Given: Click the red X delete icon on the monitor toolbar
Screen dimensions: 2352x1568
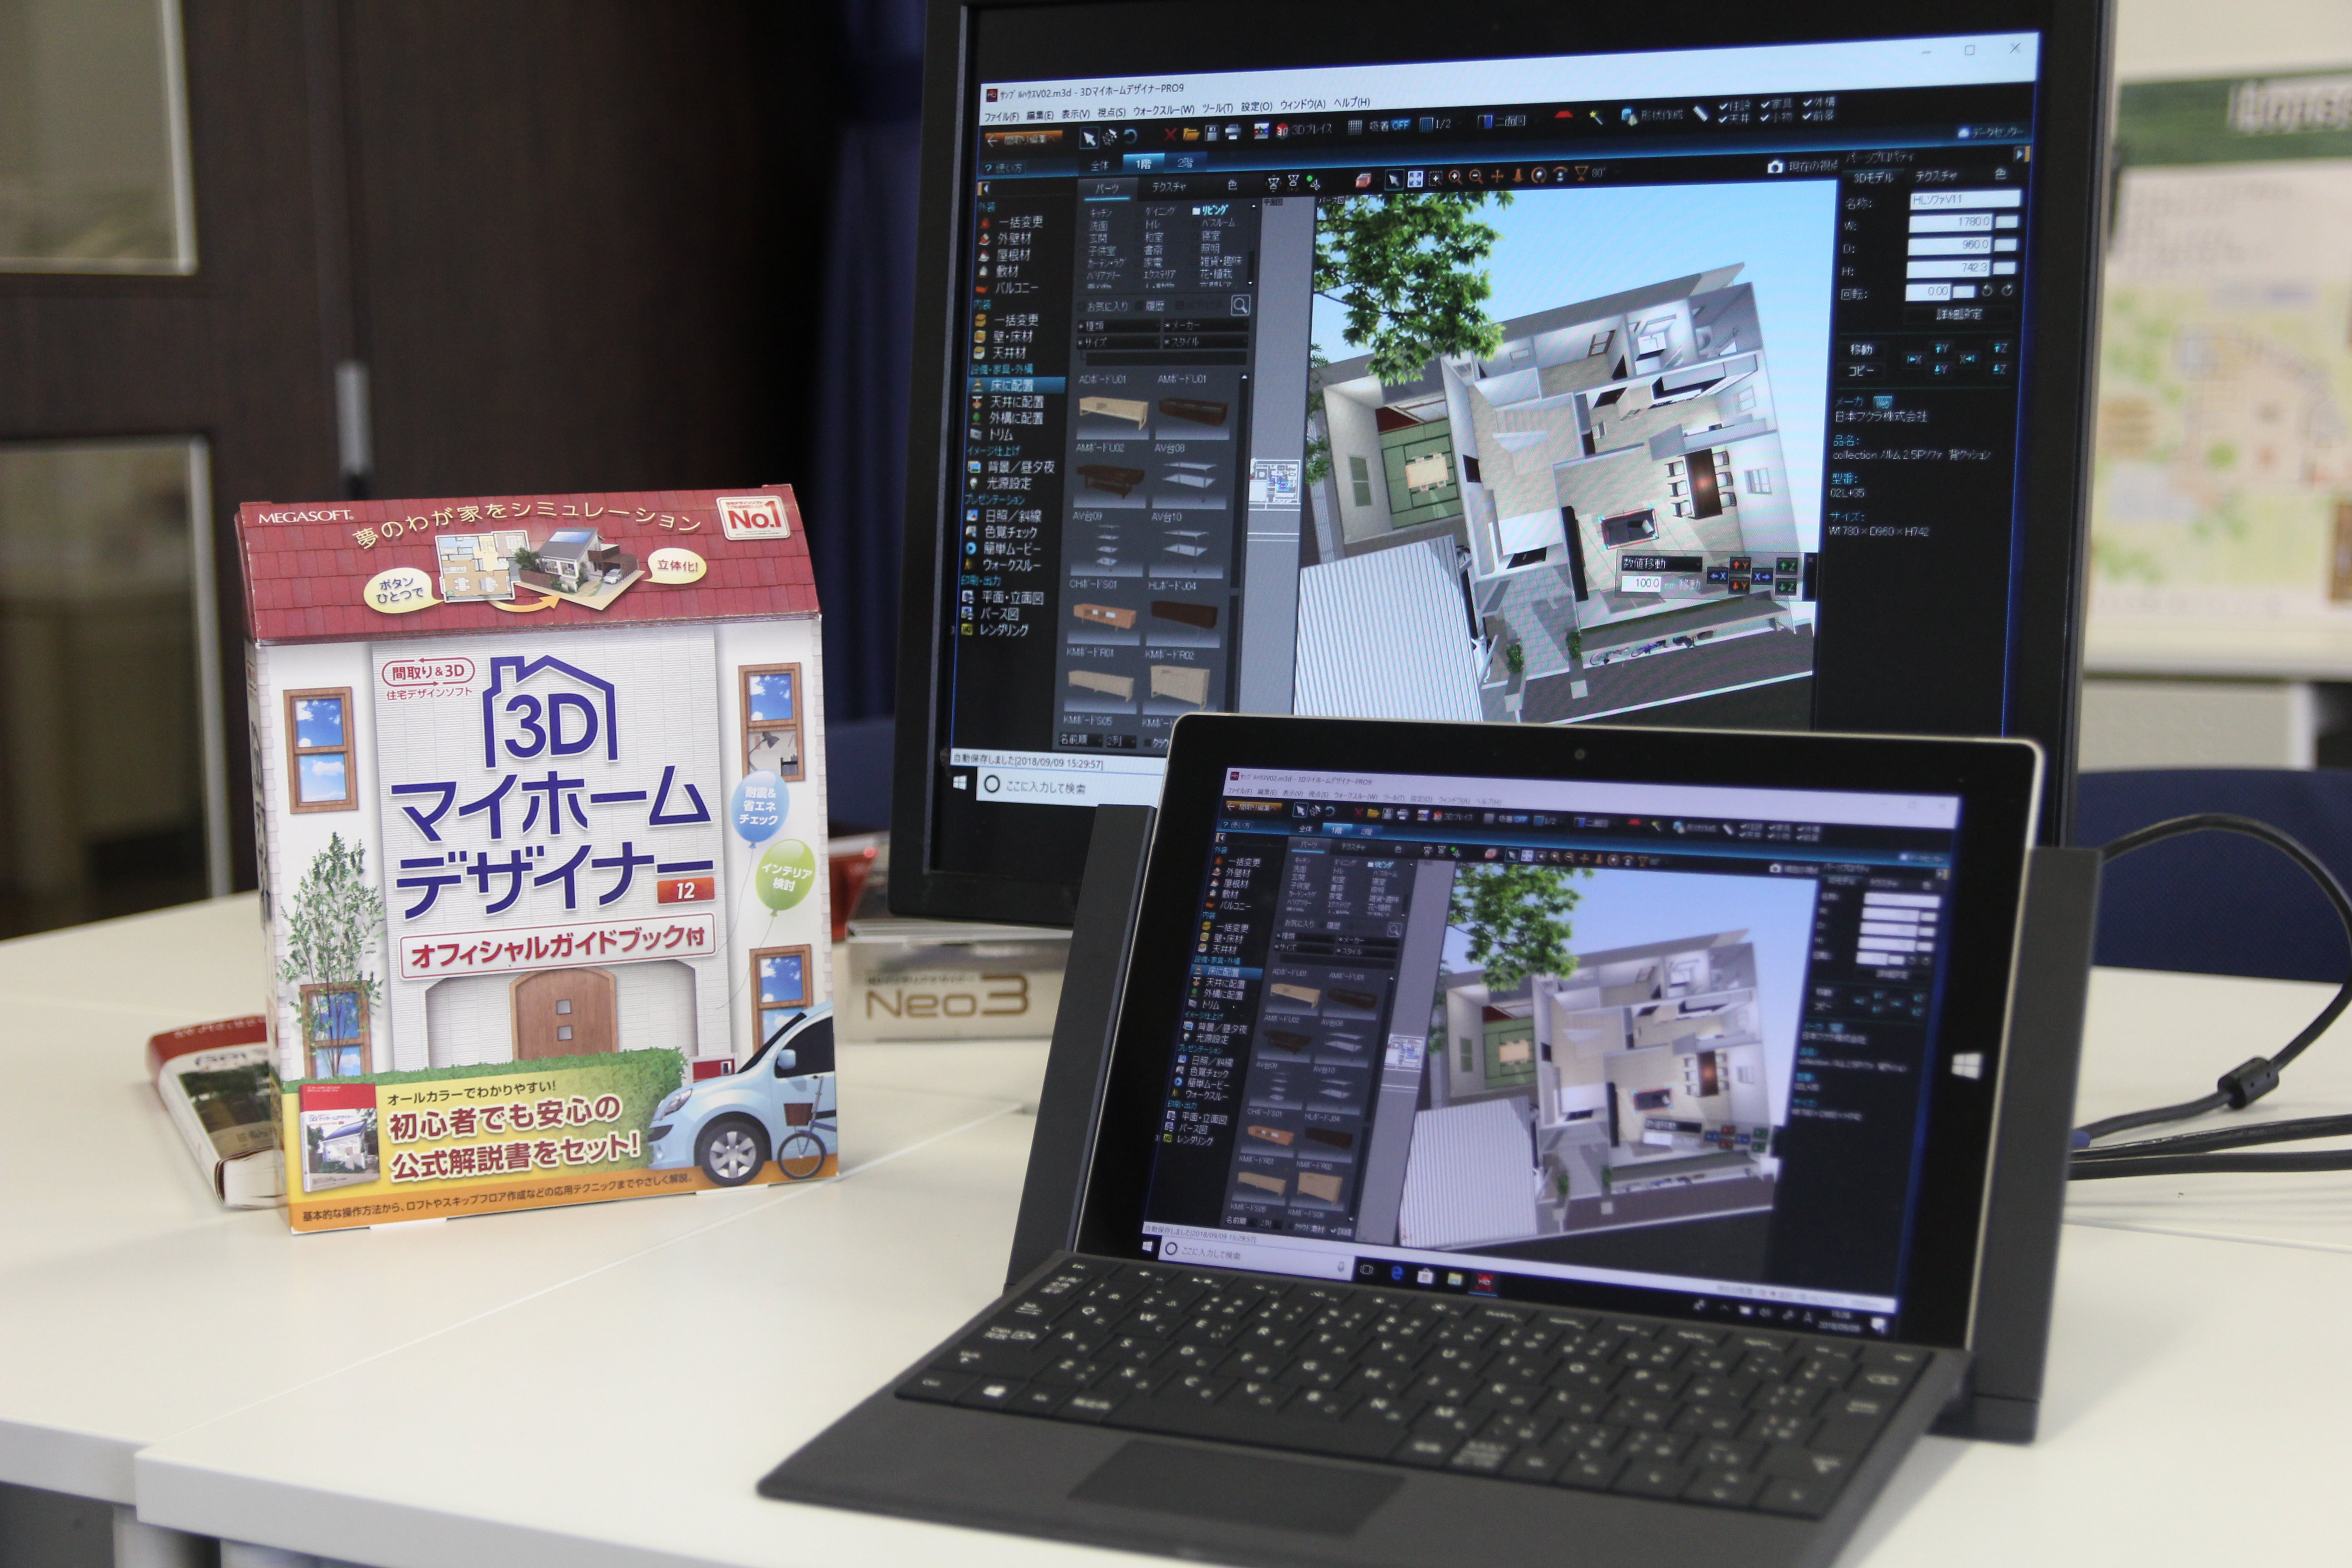Looking at the screenshot, I should coord(1170,134).
